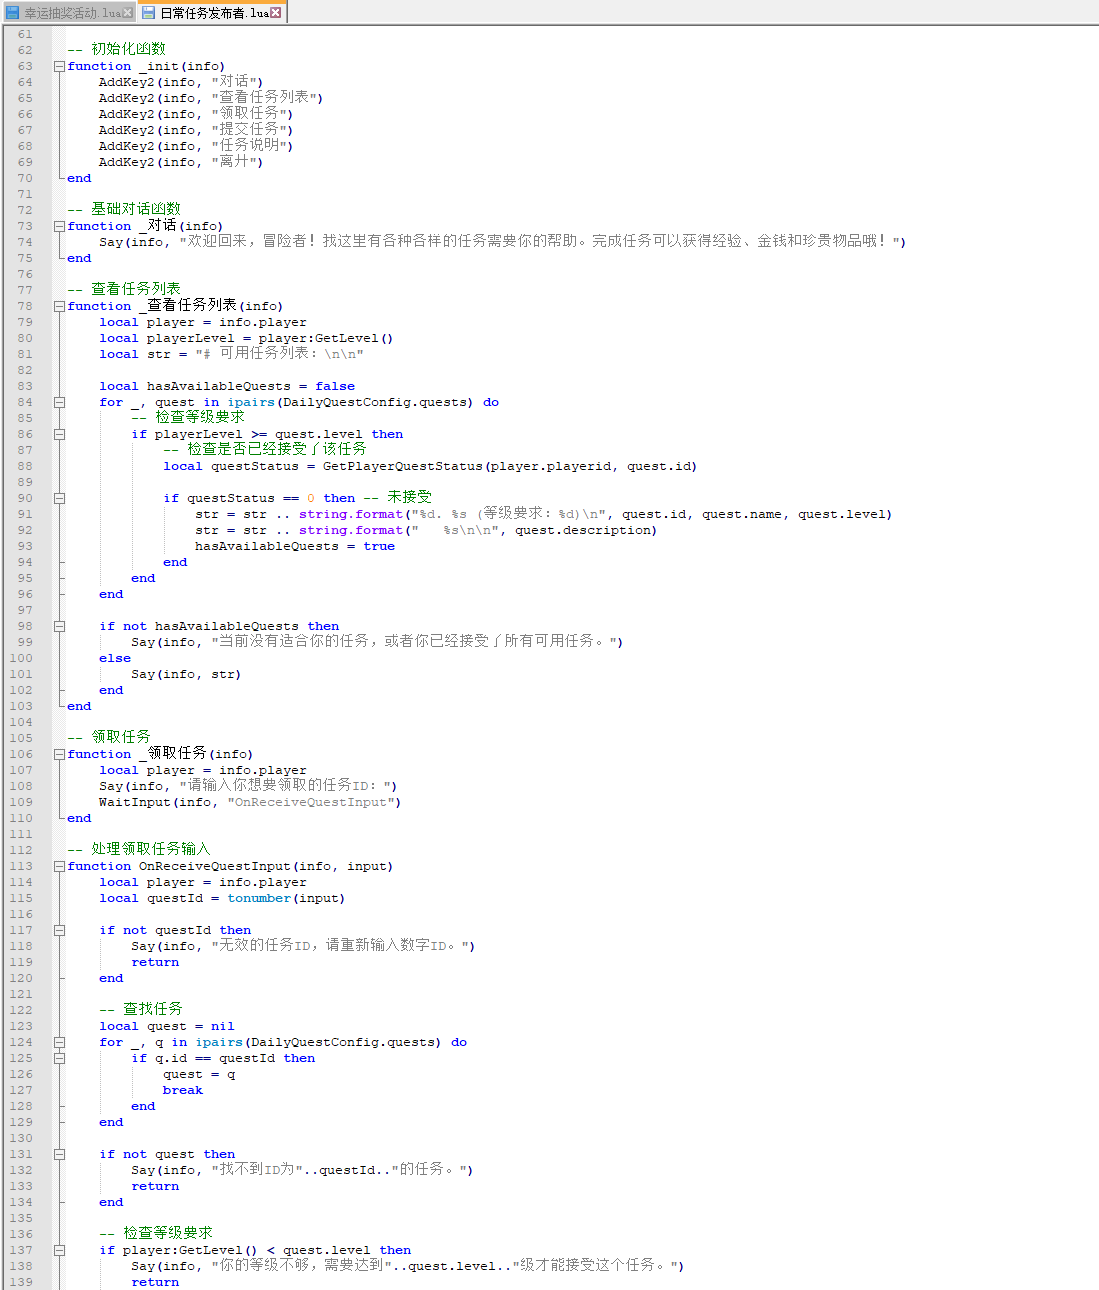Collapse the 'if not questId' block

[x=59, y=930]
